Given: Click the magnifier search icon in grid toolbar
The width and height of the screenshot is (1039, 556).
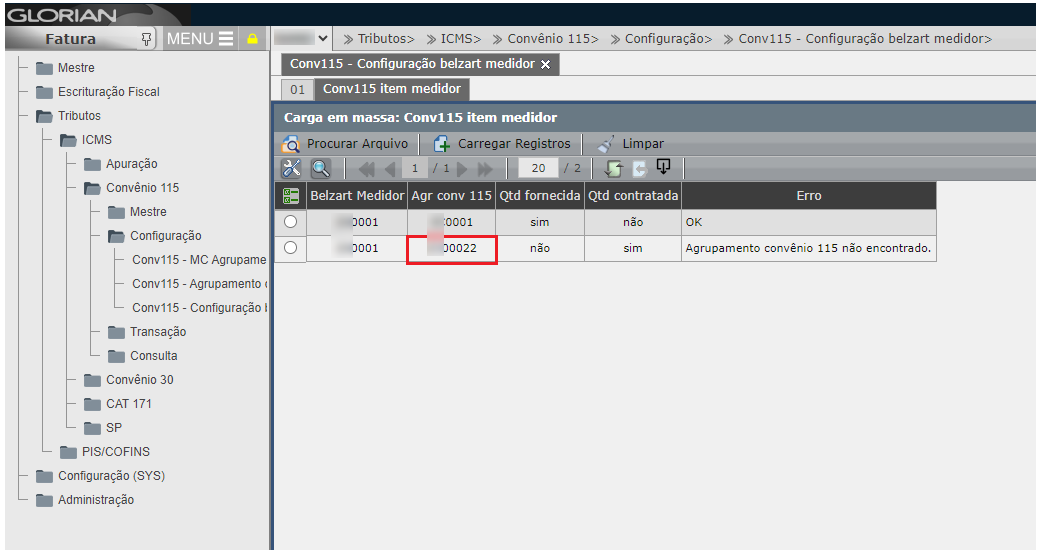Looking at the screenshot, I should tap(319, 168).
